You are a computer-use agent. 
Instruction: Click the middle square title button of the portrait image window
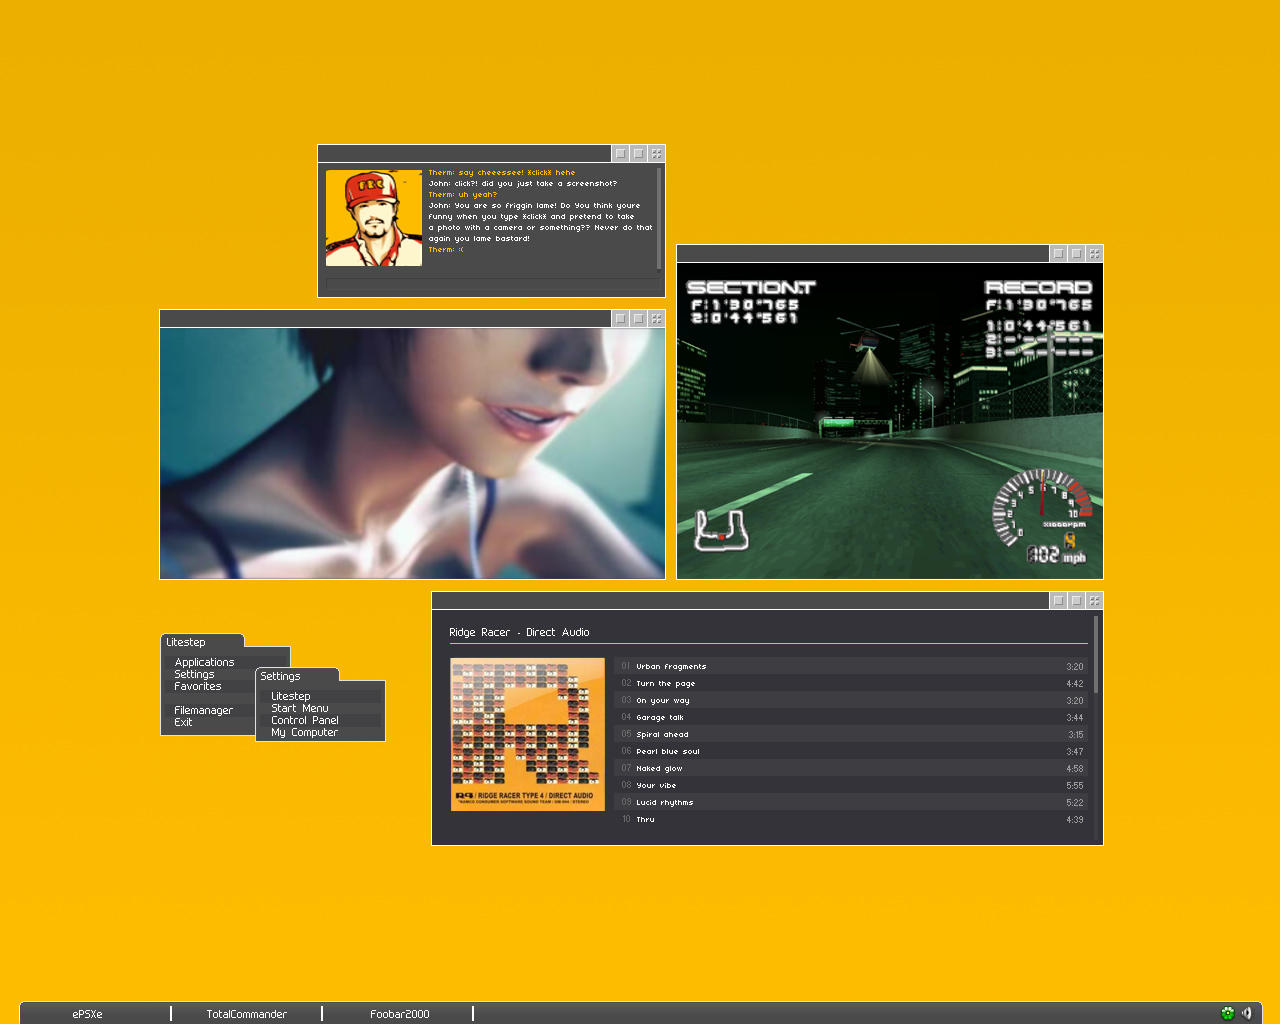pyautogui.click(x=638, y=318)
